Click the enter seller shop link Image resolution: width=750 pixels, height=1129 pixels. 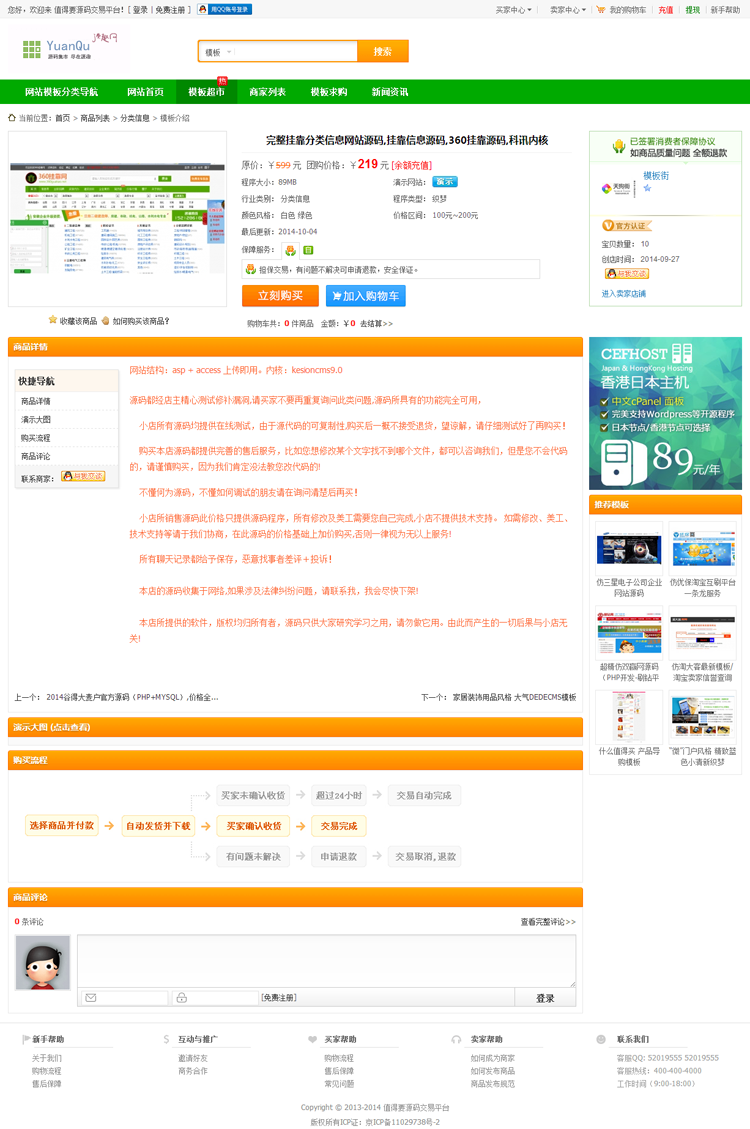(623, 294)
